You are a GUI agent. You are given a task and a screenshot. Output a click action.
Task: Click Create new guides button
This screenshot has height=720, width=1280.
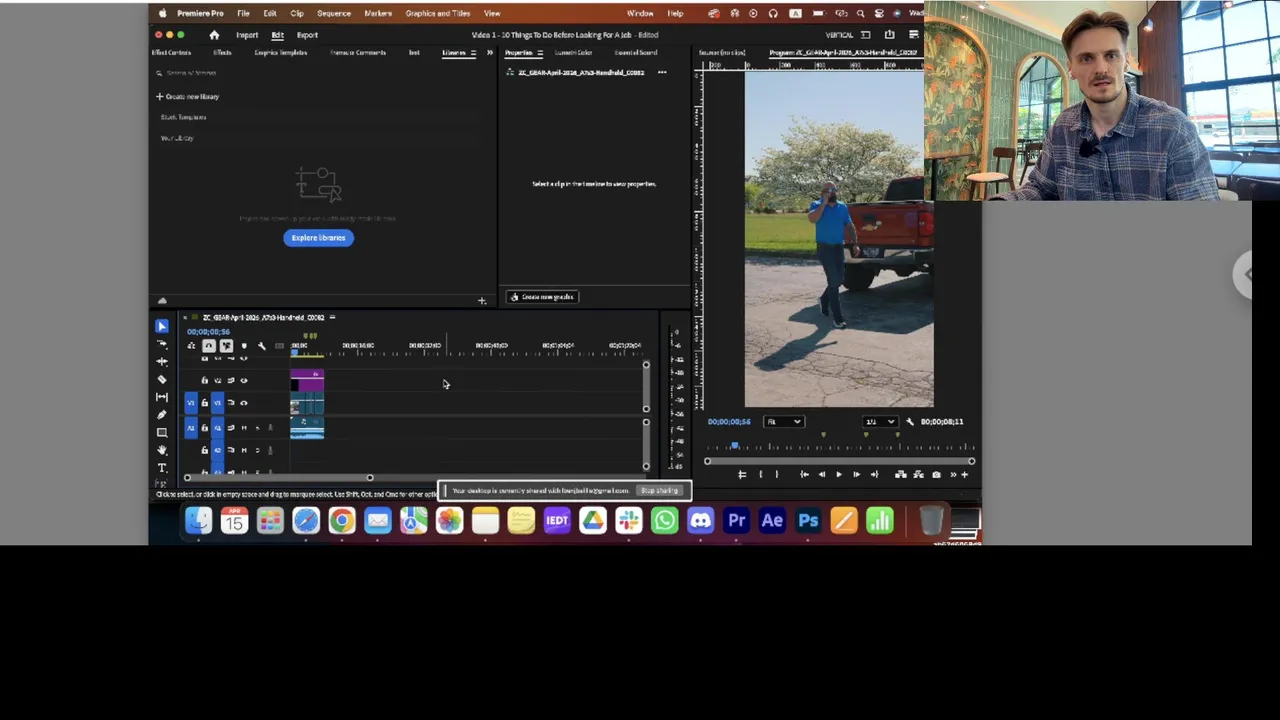coord(543,297)
